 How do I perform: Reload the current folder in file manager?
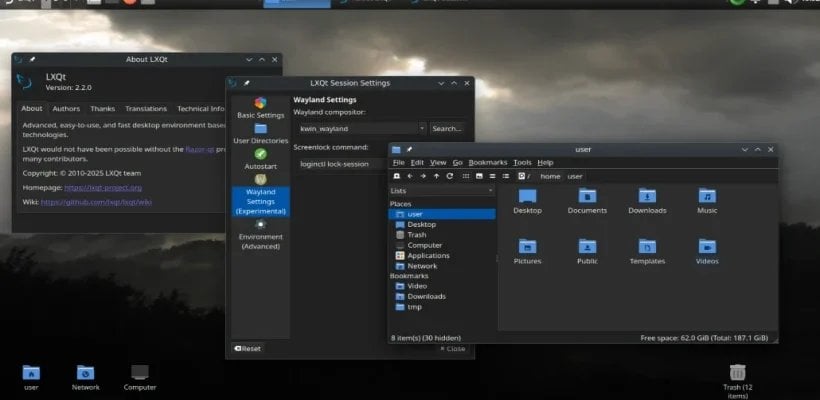(450, 176)
